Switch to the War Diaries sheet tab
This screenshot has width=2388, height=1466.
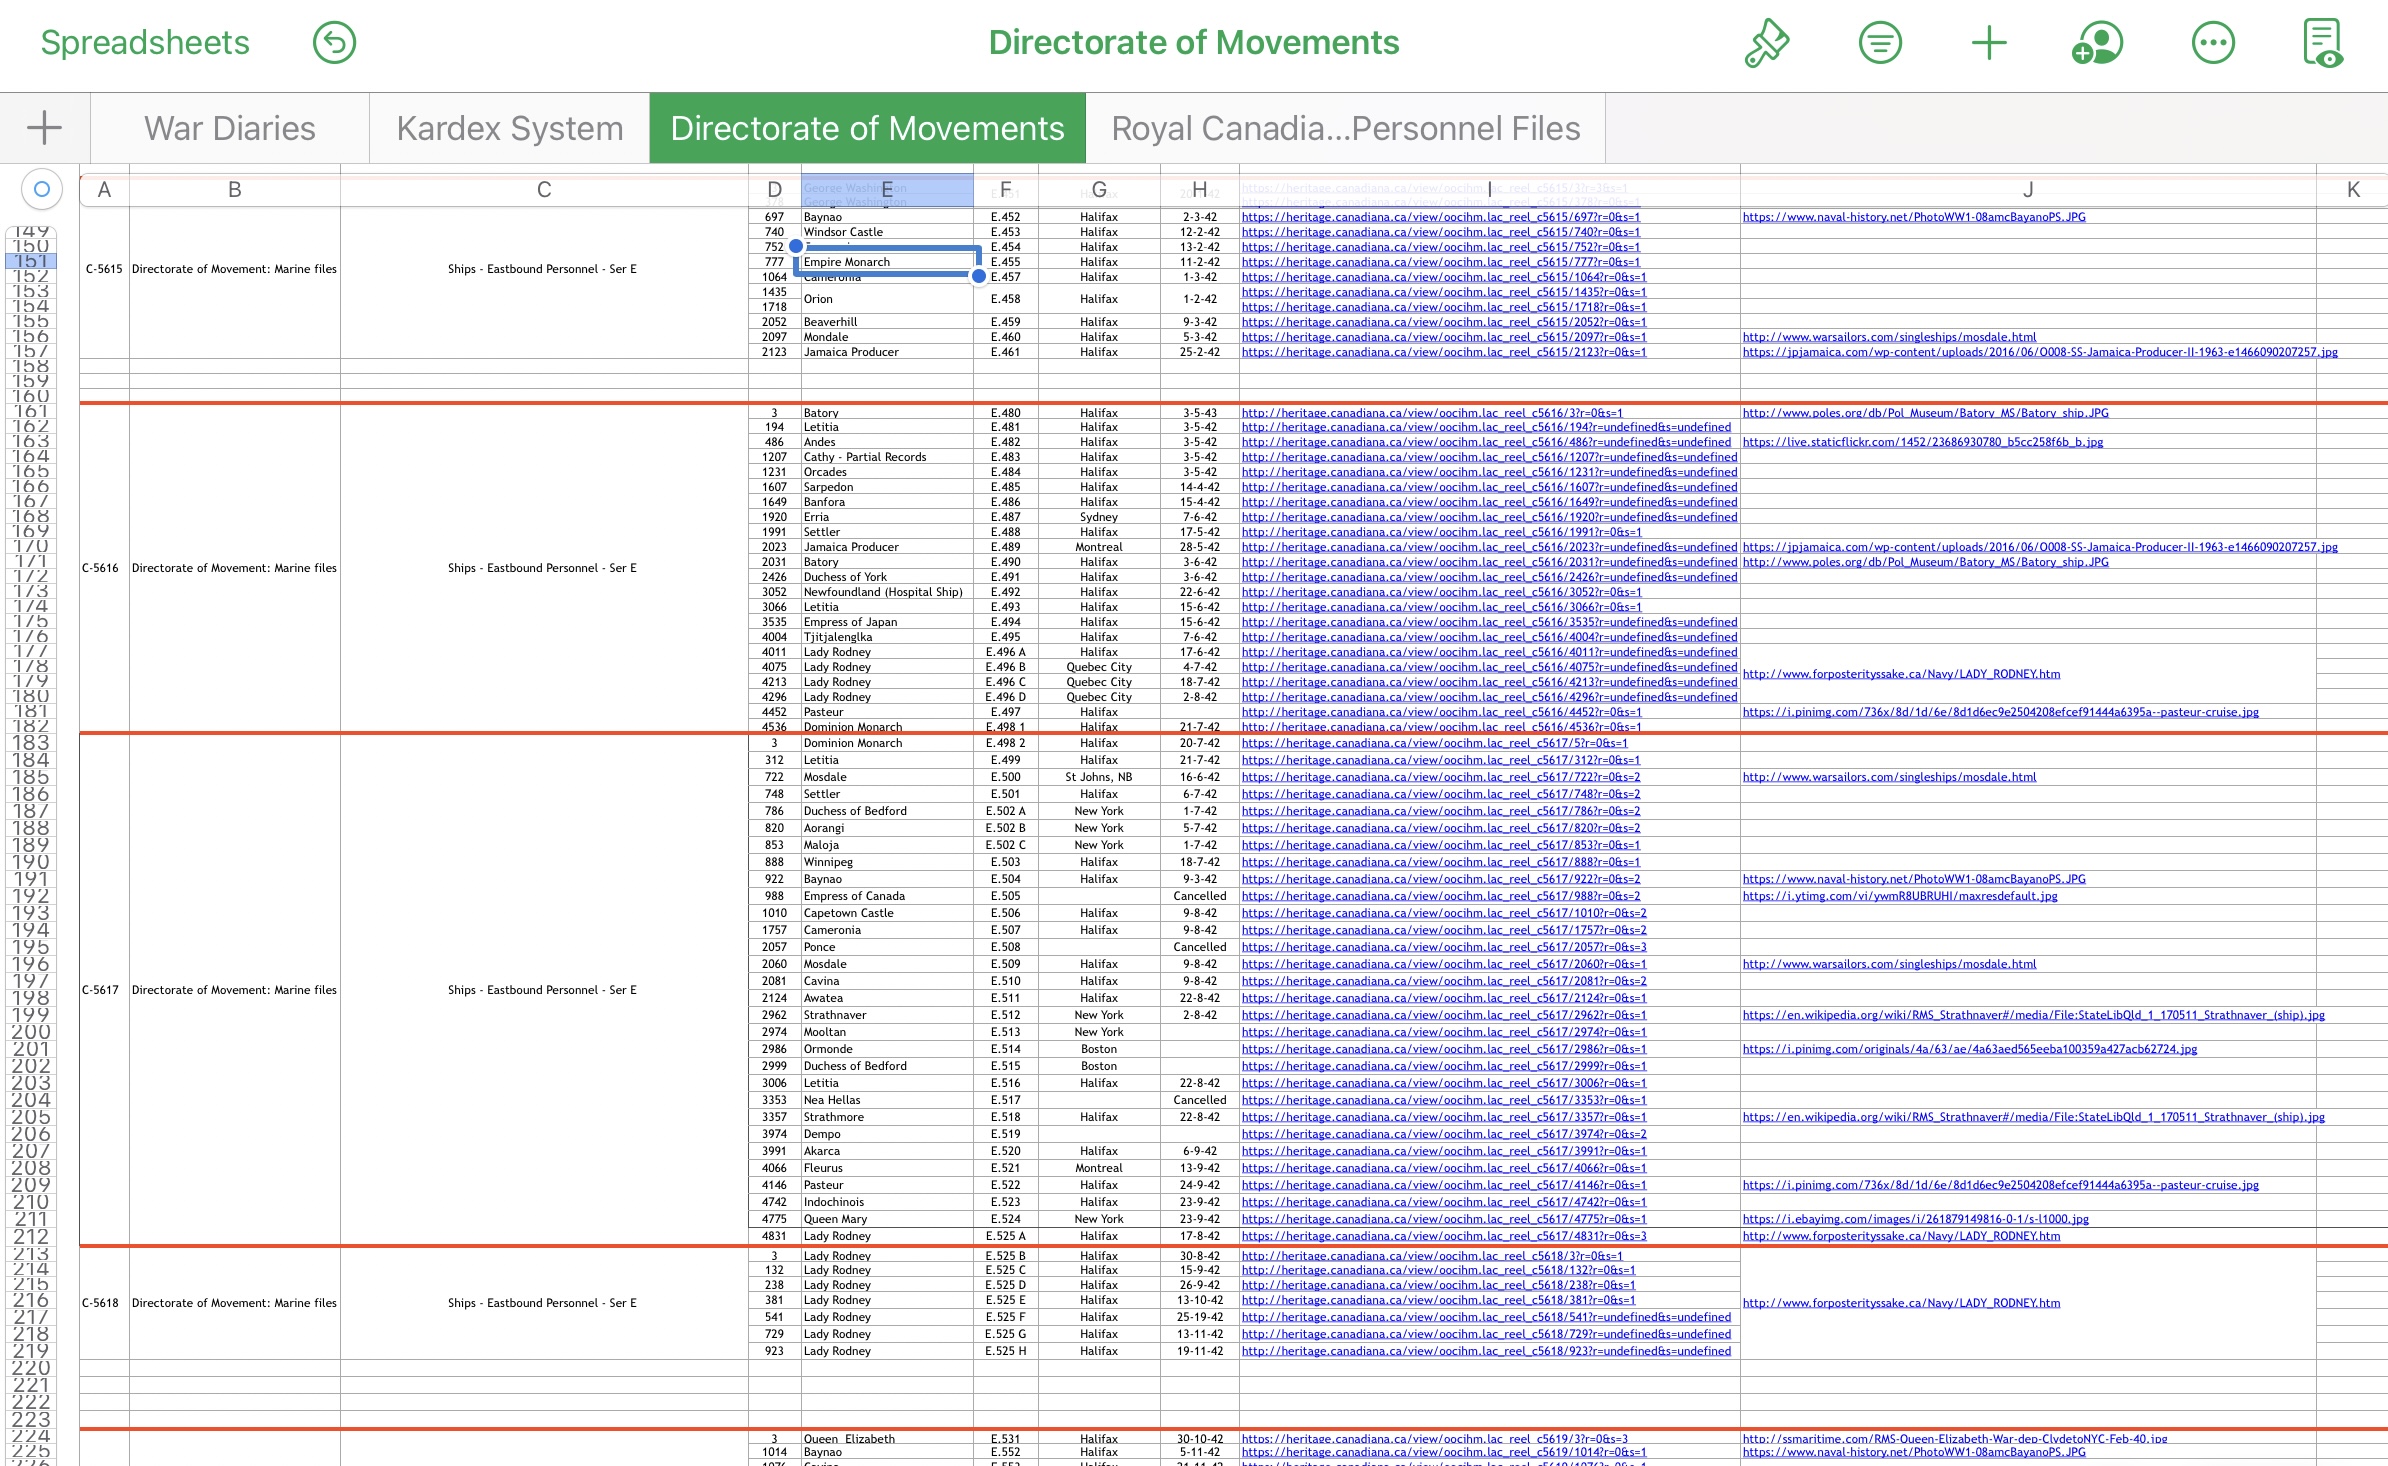(x=229, y=128)
